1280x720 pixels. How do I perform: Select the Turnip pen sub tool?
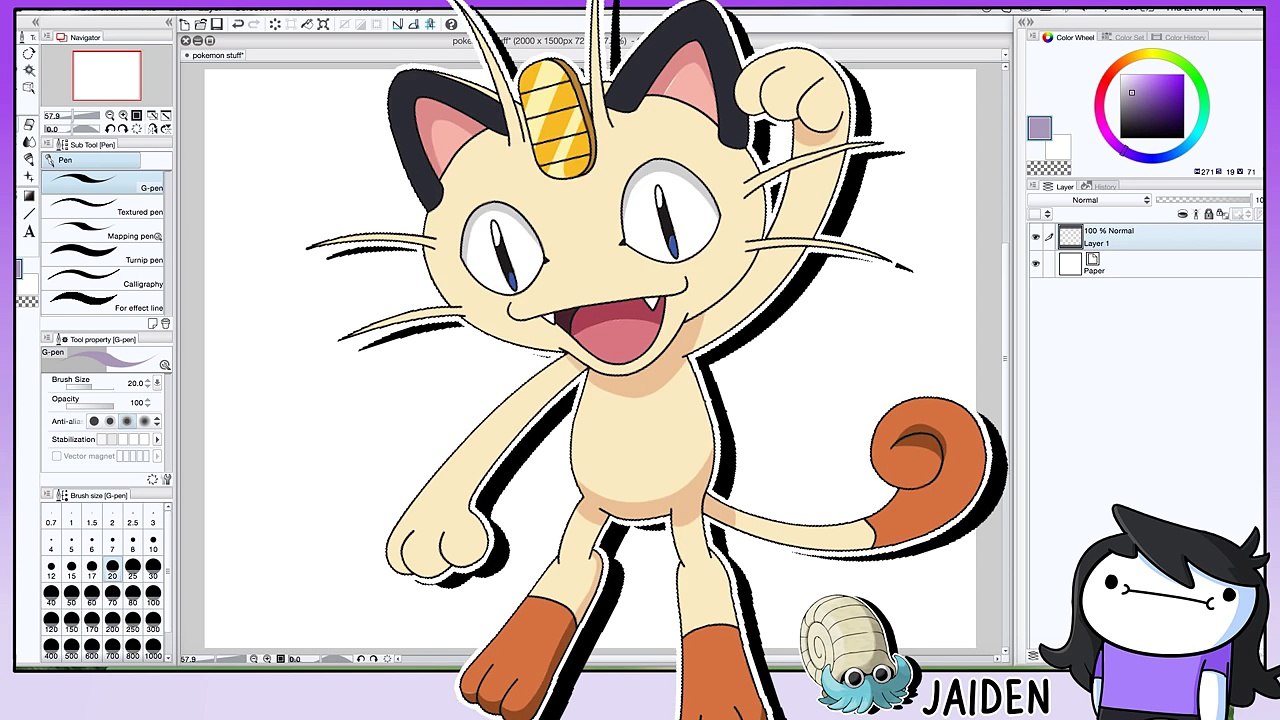[104, 254]
